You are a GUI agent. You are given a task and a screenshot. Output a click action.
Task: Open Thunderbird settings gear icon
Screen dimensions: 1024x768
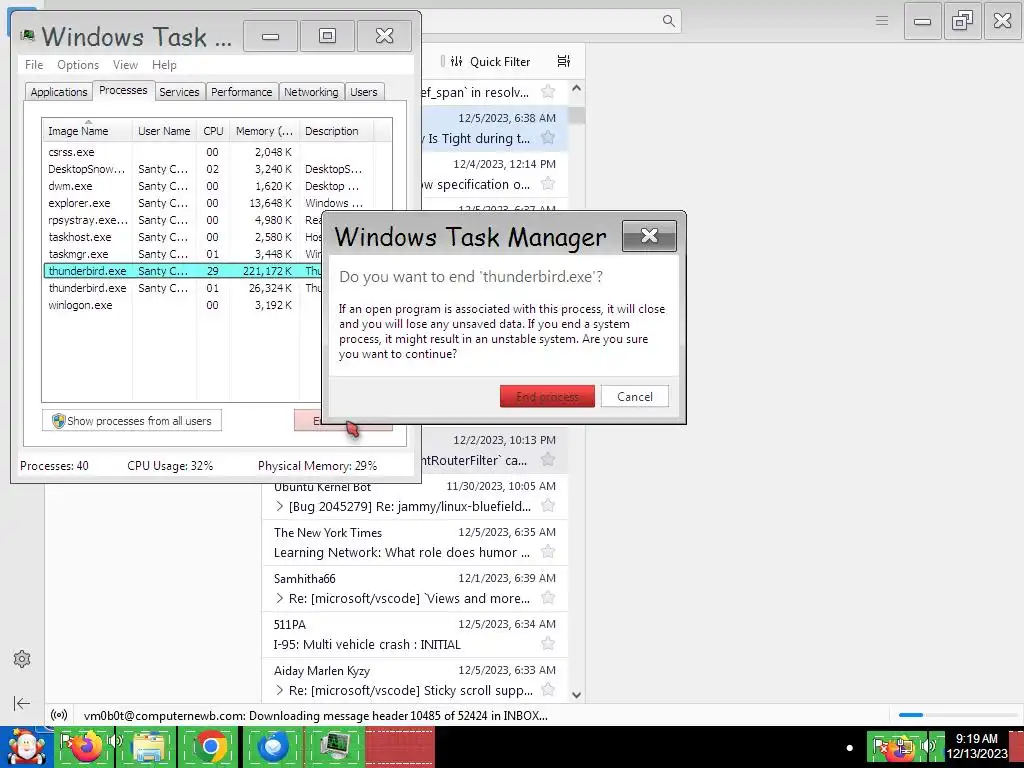(x=22, y=659)
